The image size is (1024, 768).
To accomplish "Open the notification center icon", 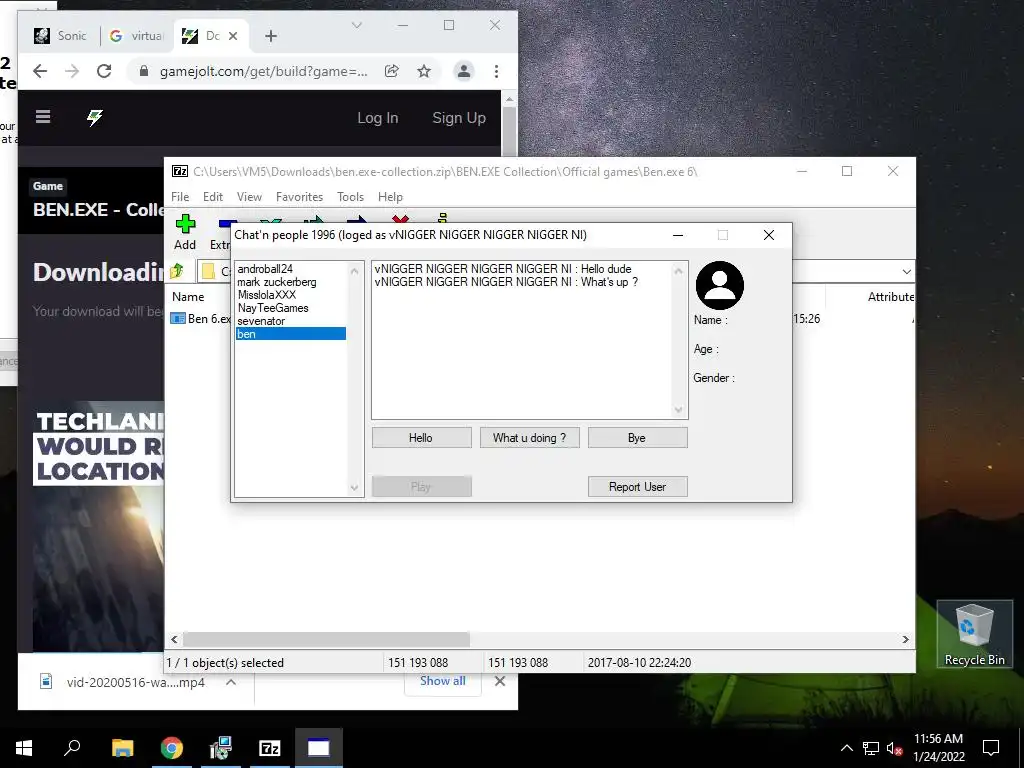I will pos(991,748).
